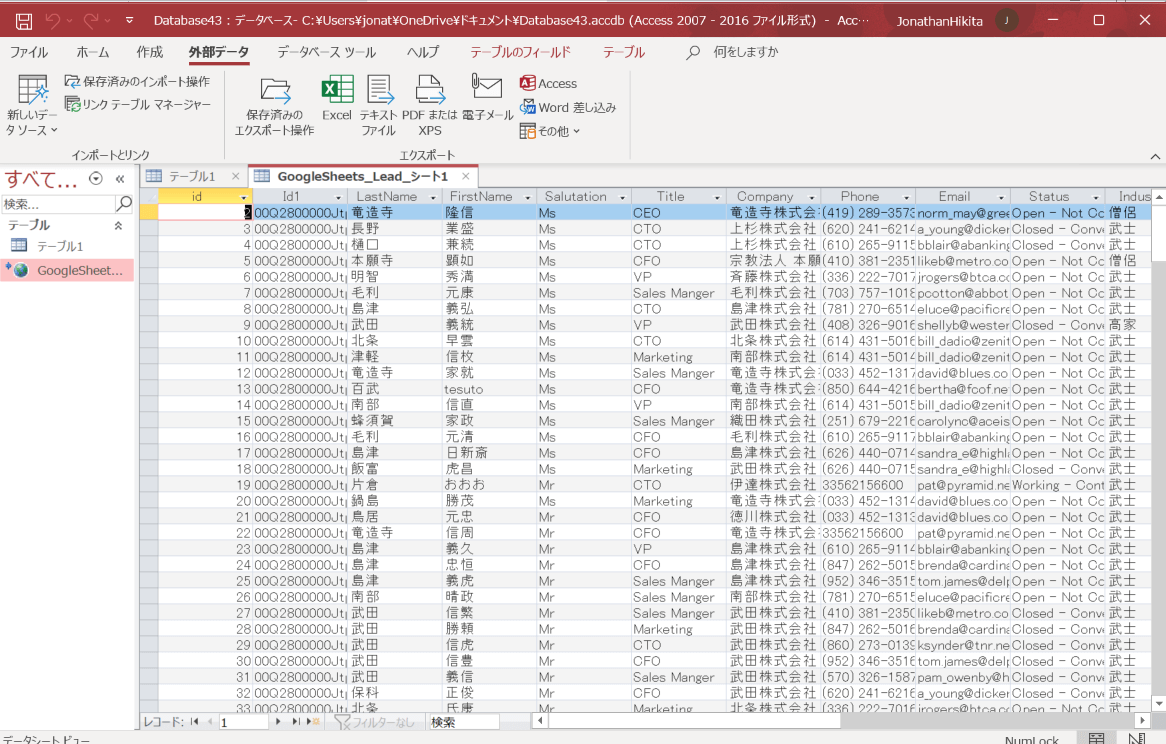Expand the その他 export dropdown
1166x744 pixels.
coord(550,132)
